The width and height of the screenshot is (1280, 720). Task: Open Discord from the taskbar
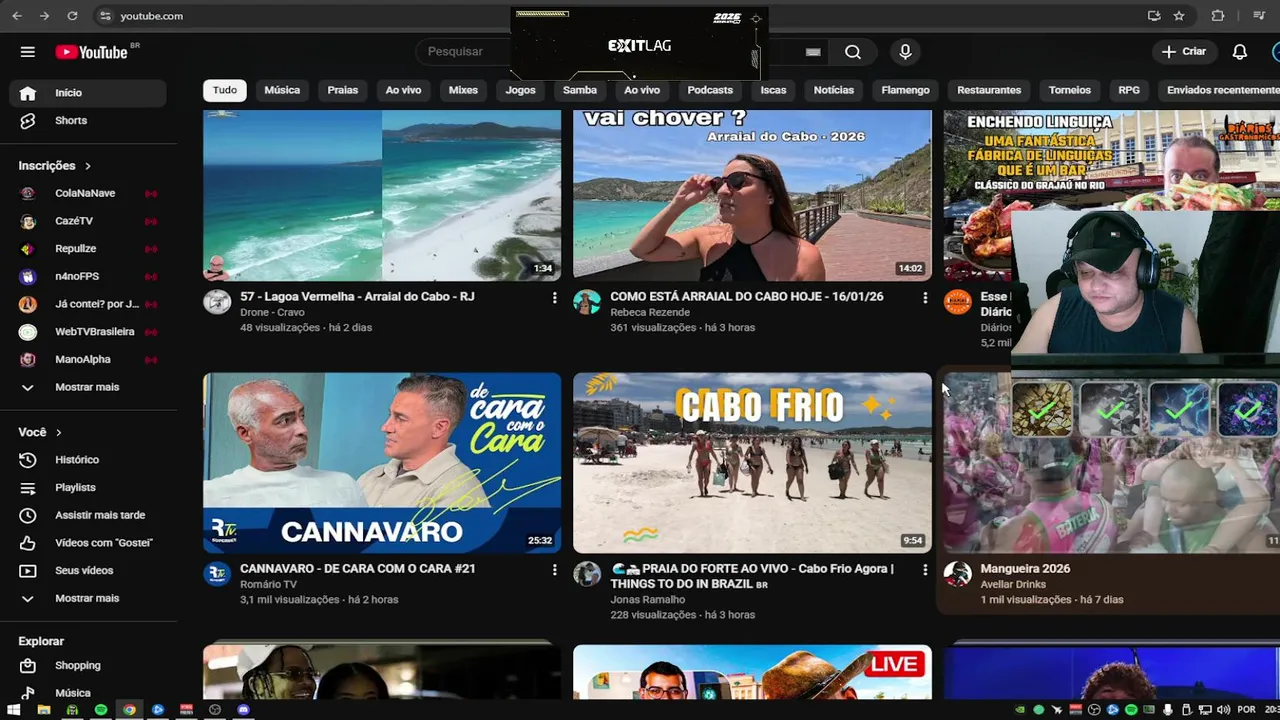click(x=243, y=710)
